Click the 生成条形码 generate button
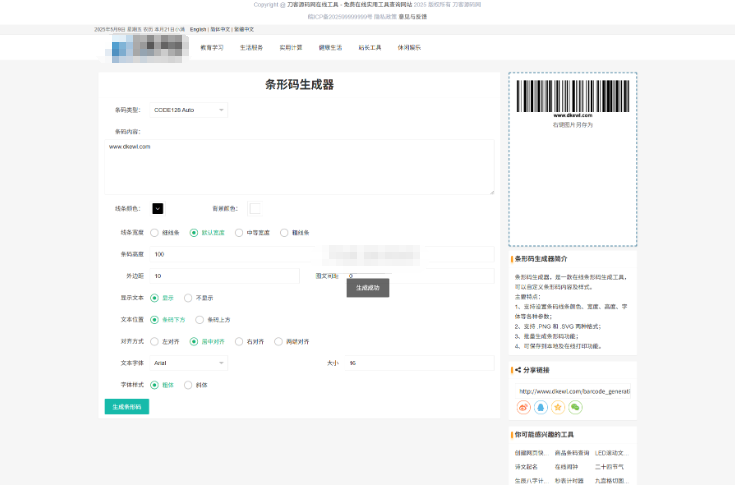Screen dimensions: 735x501 point(127,406)
